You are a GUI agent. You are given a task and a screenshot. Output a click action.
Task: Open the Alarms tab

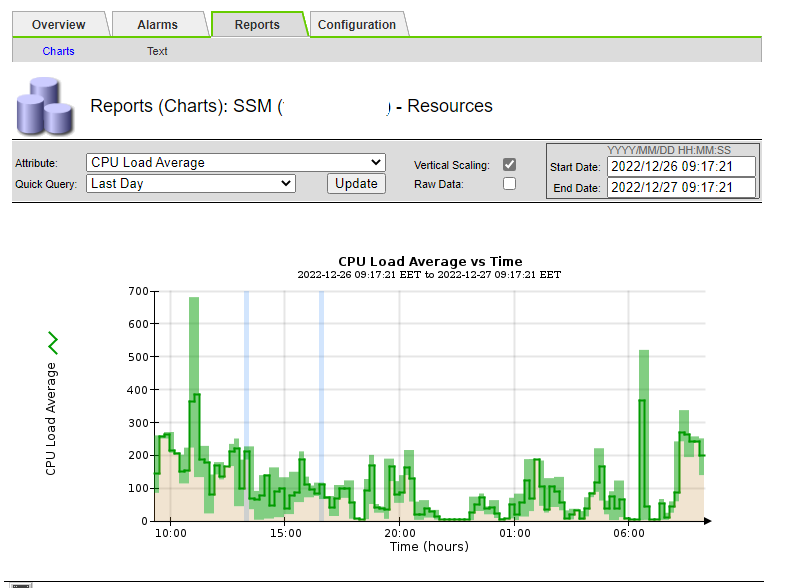[x=155, y=24]
